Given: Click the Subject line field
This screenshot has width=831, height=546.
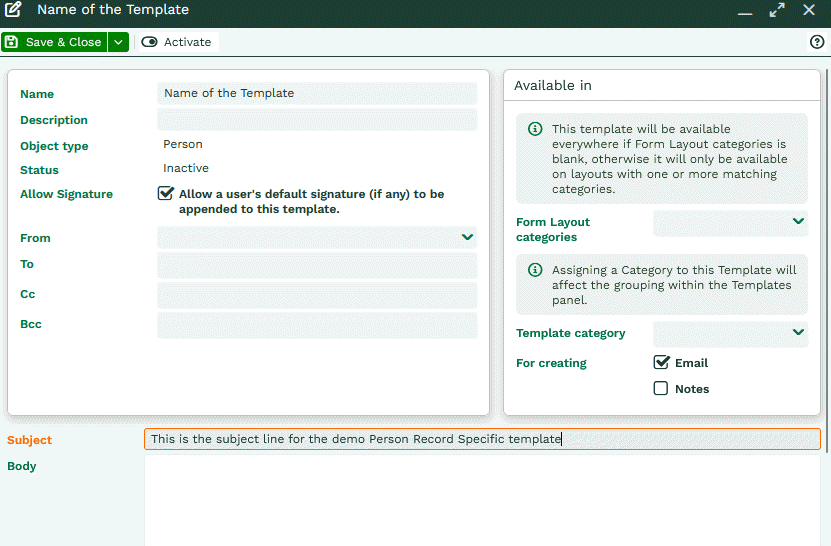Looking at the screenshot, I should [x=482, y=439].
